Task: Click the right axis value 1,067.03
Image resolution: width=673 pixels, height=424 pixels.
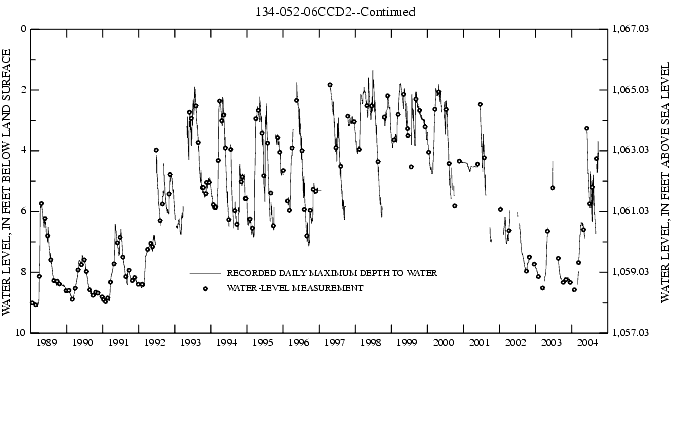Action: tap(630, 29)
